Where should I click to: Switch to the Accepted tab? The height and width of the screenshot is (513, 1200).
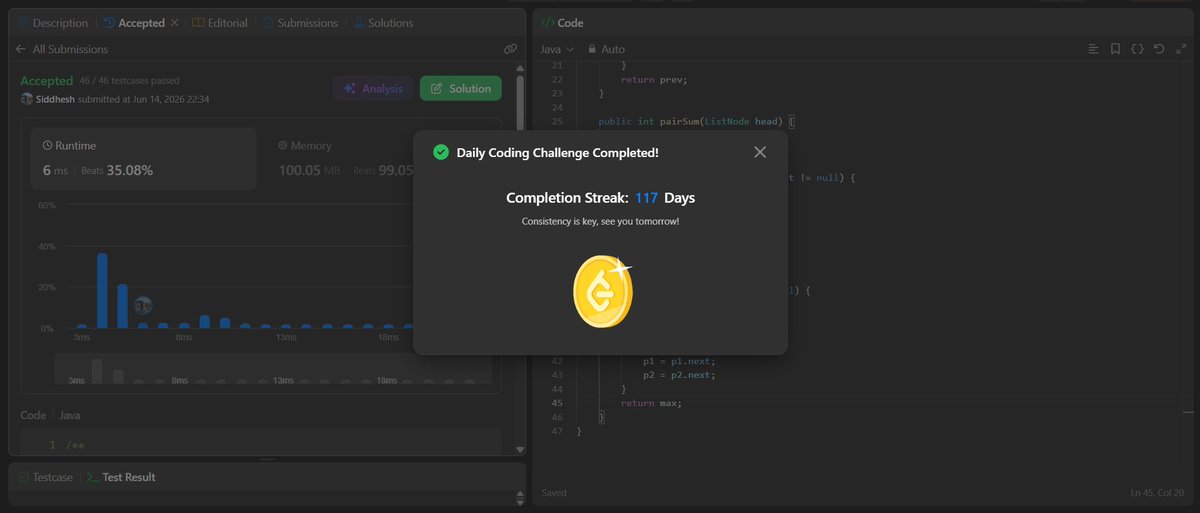click(x=133, y=22)
